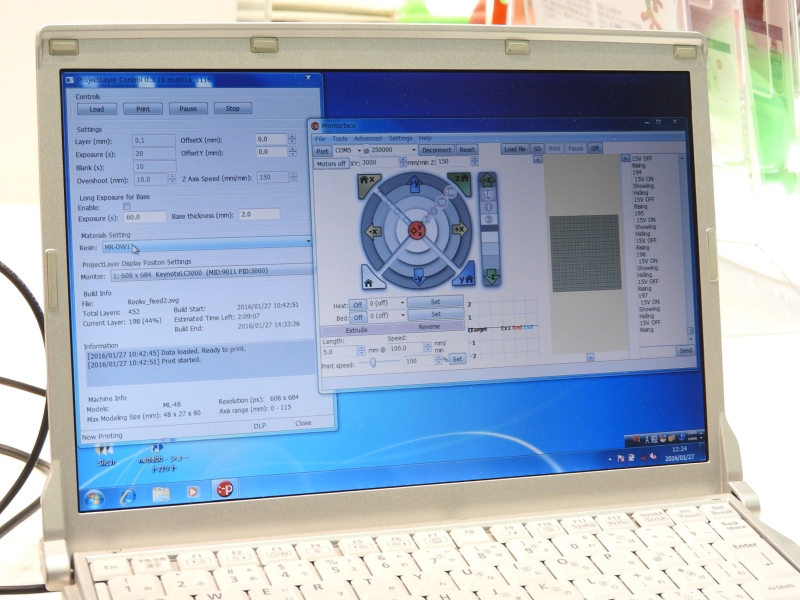Screen dimensions: 800x600
Task: Jog -X using the left arrow
Action: coord(373,232)
